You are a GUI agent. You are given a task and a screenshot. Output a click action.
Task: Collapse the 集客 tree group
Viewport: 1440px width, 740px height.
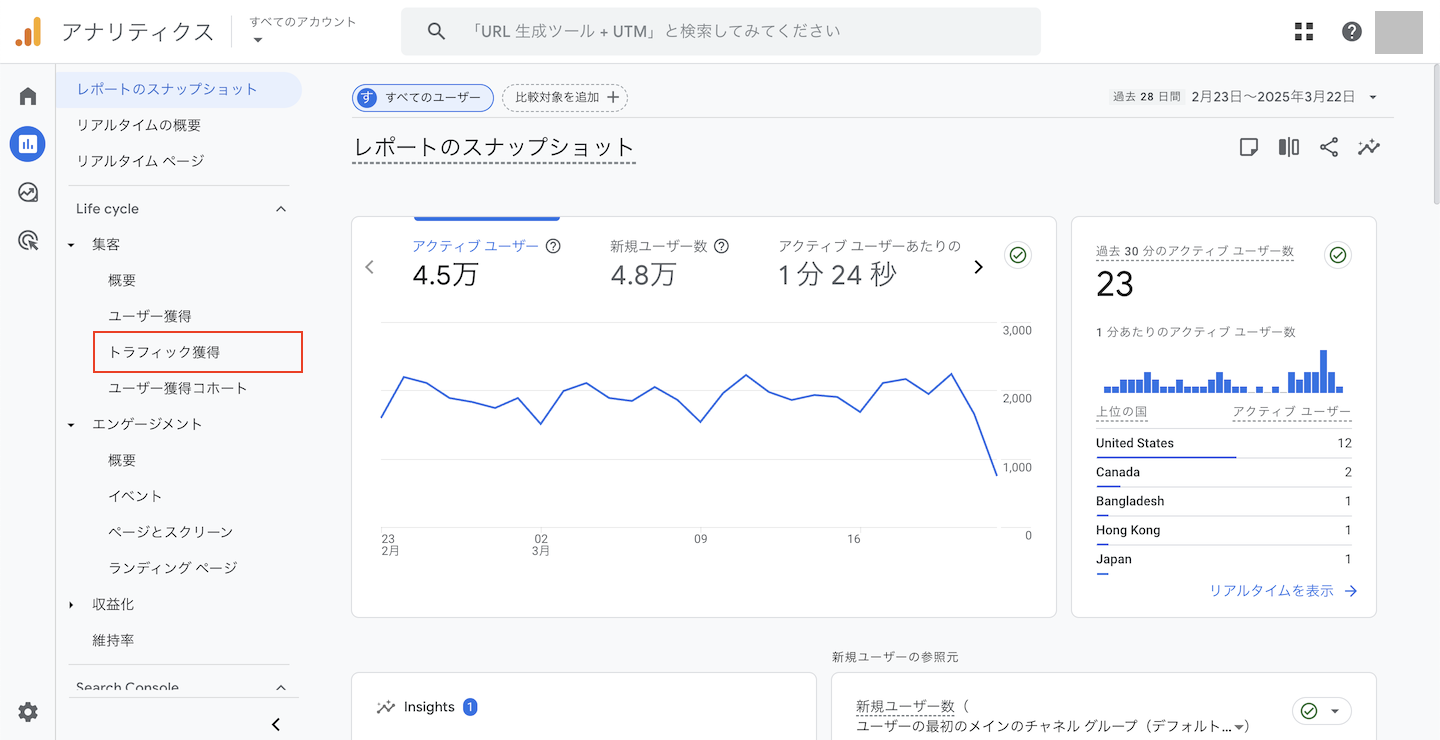[71, 245]
